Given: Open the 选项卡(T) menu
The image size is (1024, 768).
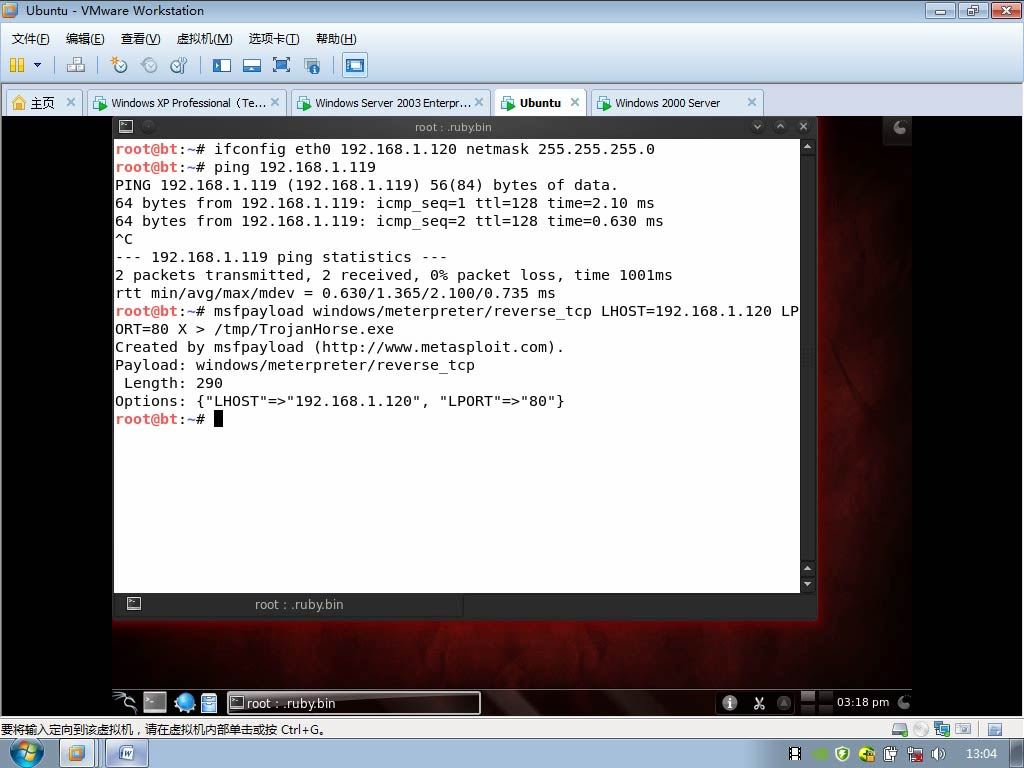Looking at the screenshot, I should (274, 39).
